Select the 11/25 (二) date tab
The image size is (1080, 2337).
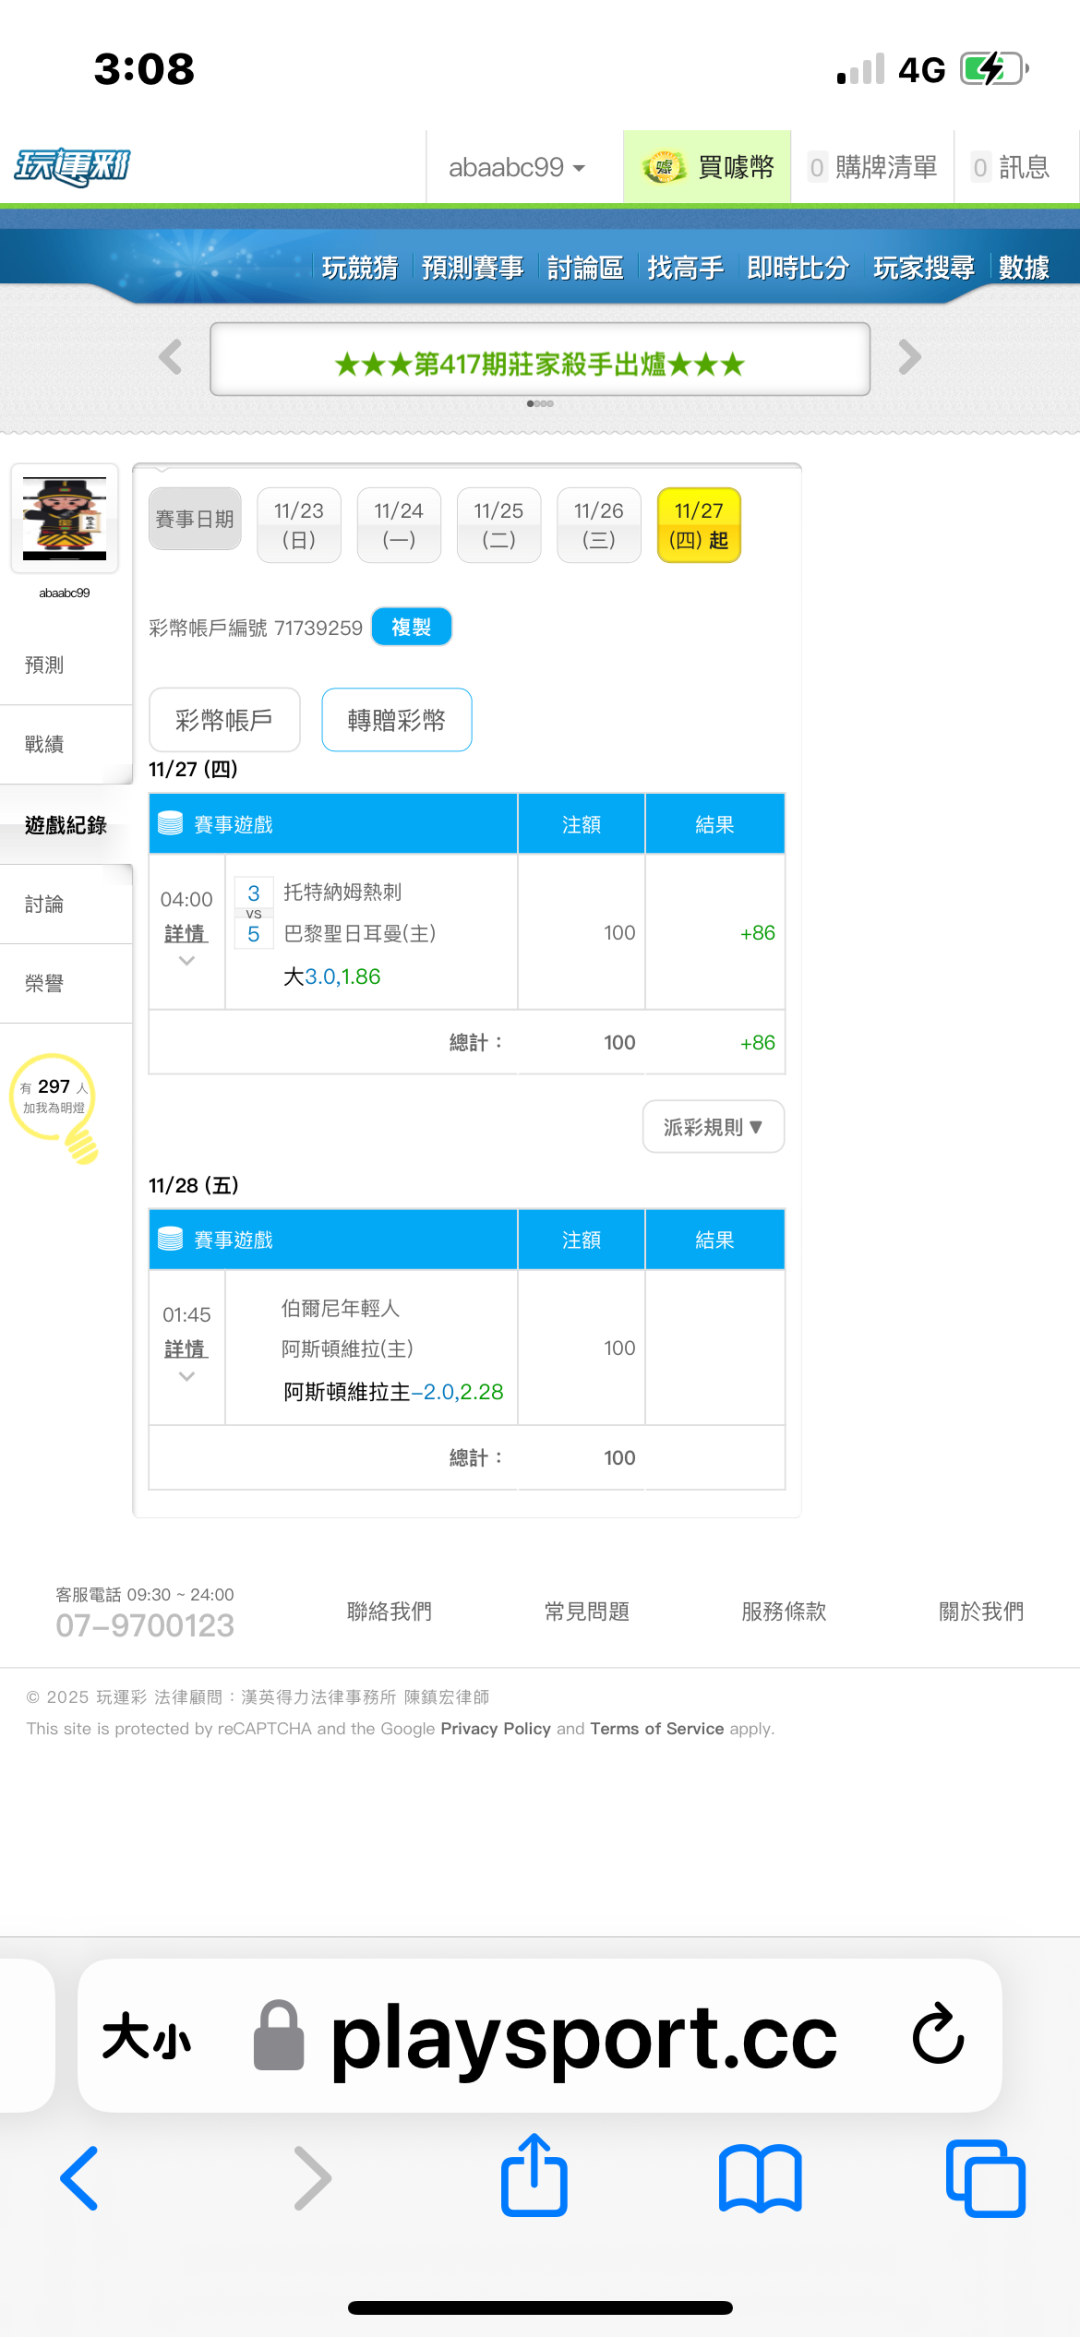498,525
